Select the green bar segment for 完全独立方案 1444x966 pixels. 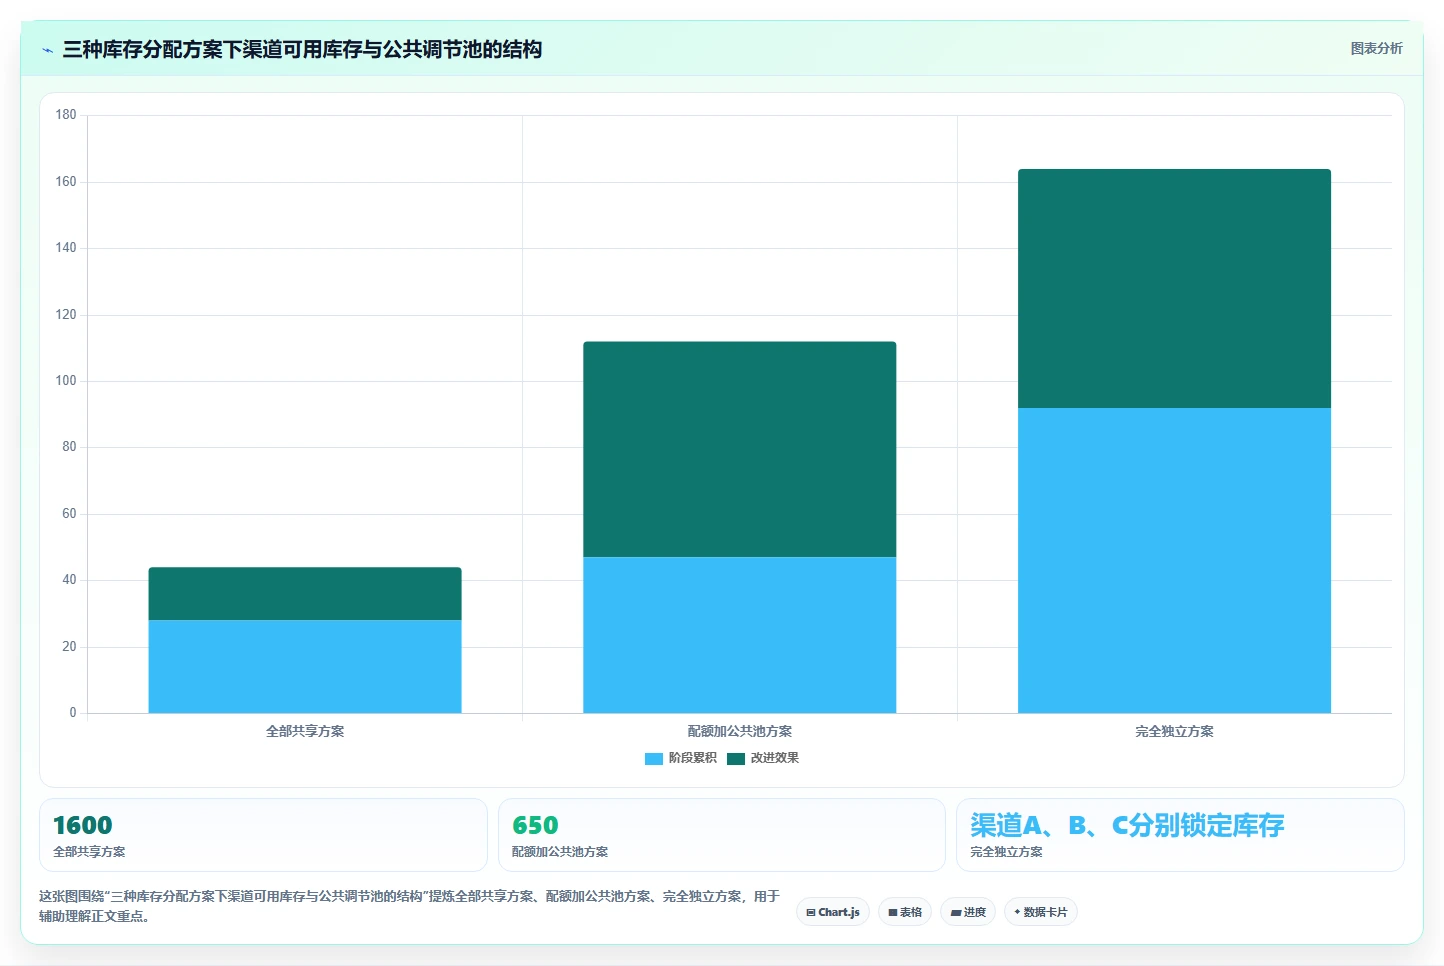pyautogui.click(x=1174, y=288)
